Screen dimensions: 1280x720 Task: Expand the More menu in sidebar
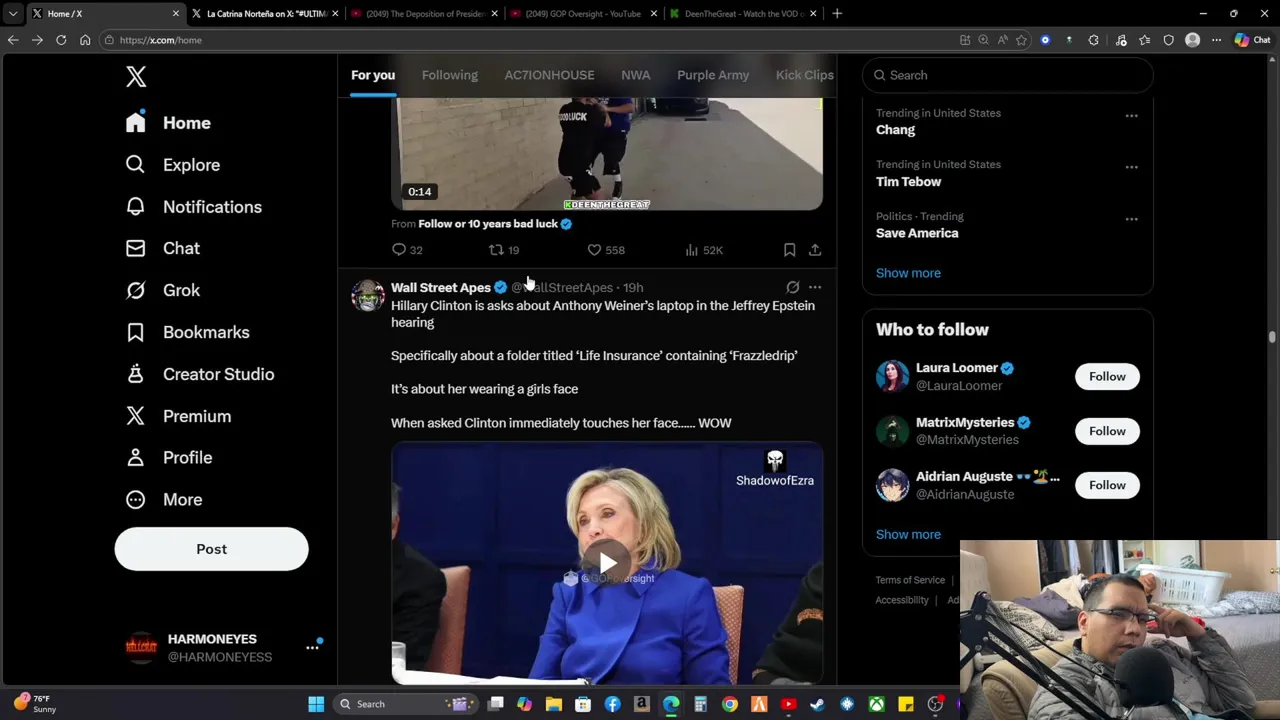(164, 499)
